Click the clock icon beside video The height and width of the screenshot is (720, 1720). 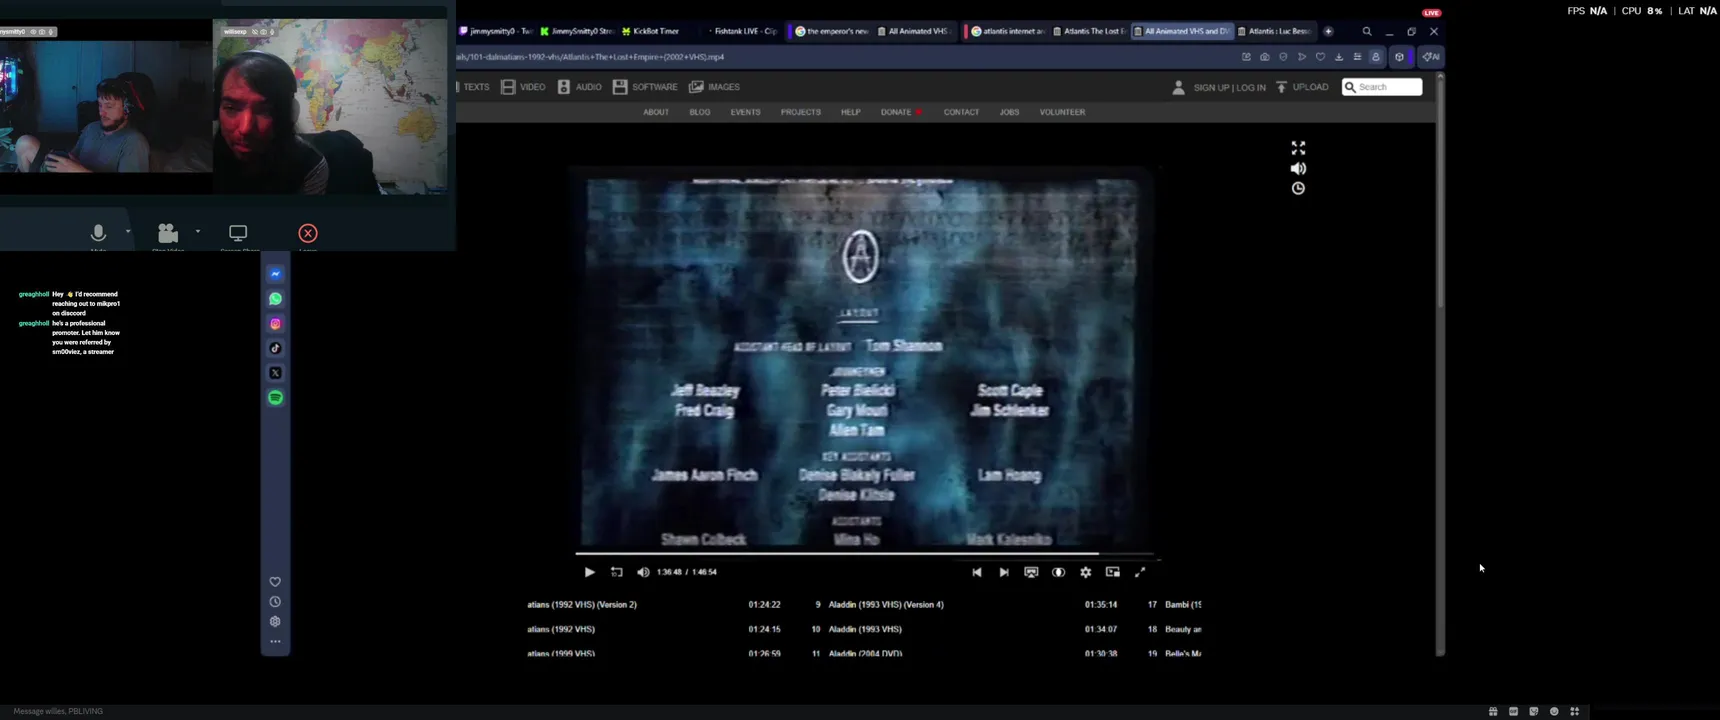click(x=1298, y=188)
